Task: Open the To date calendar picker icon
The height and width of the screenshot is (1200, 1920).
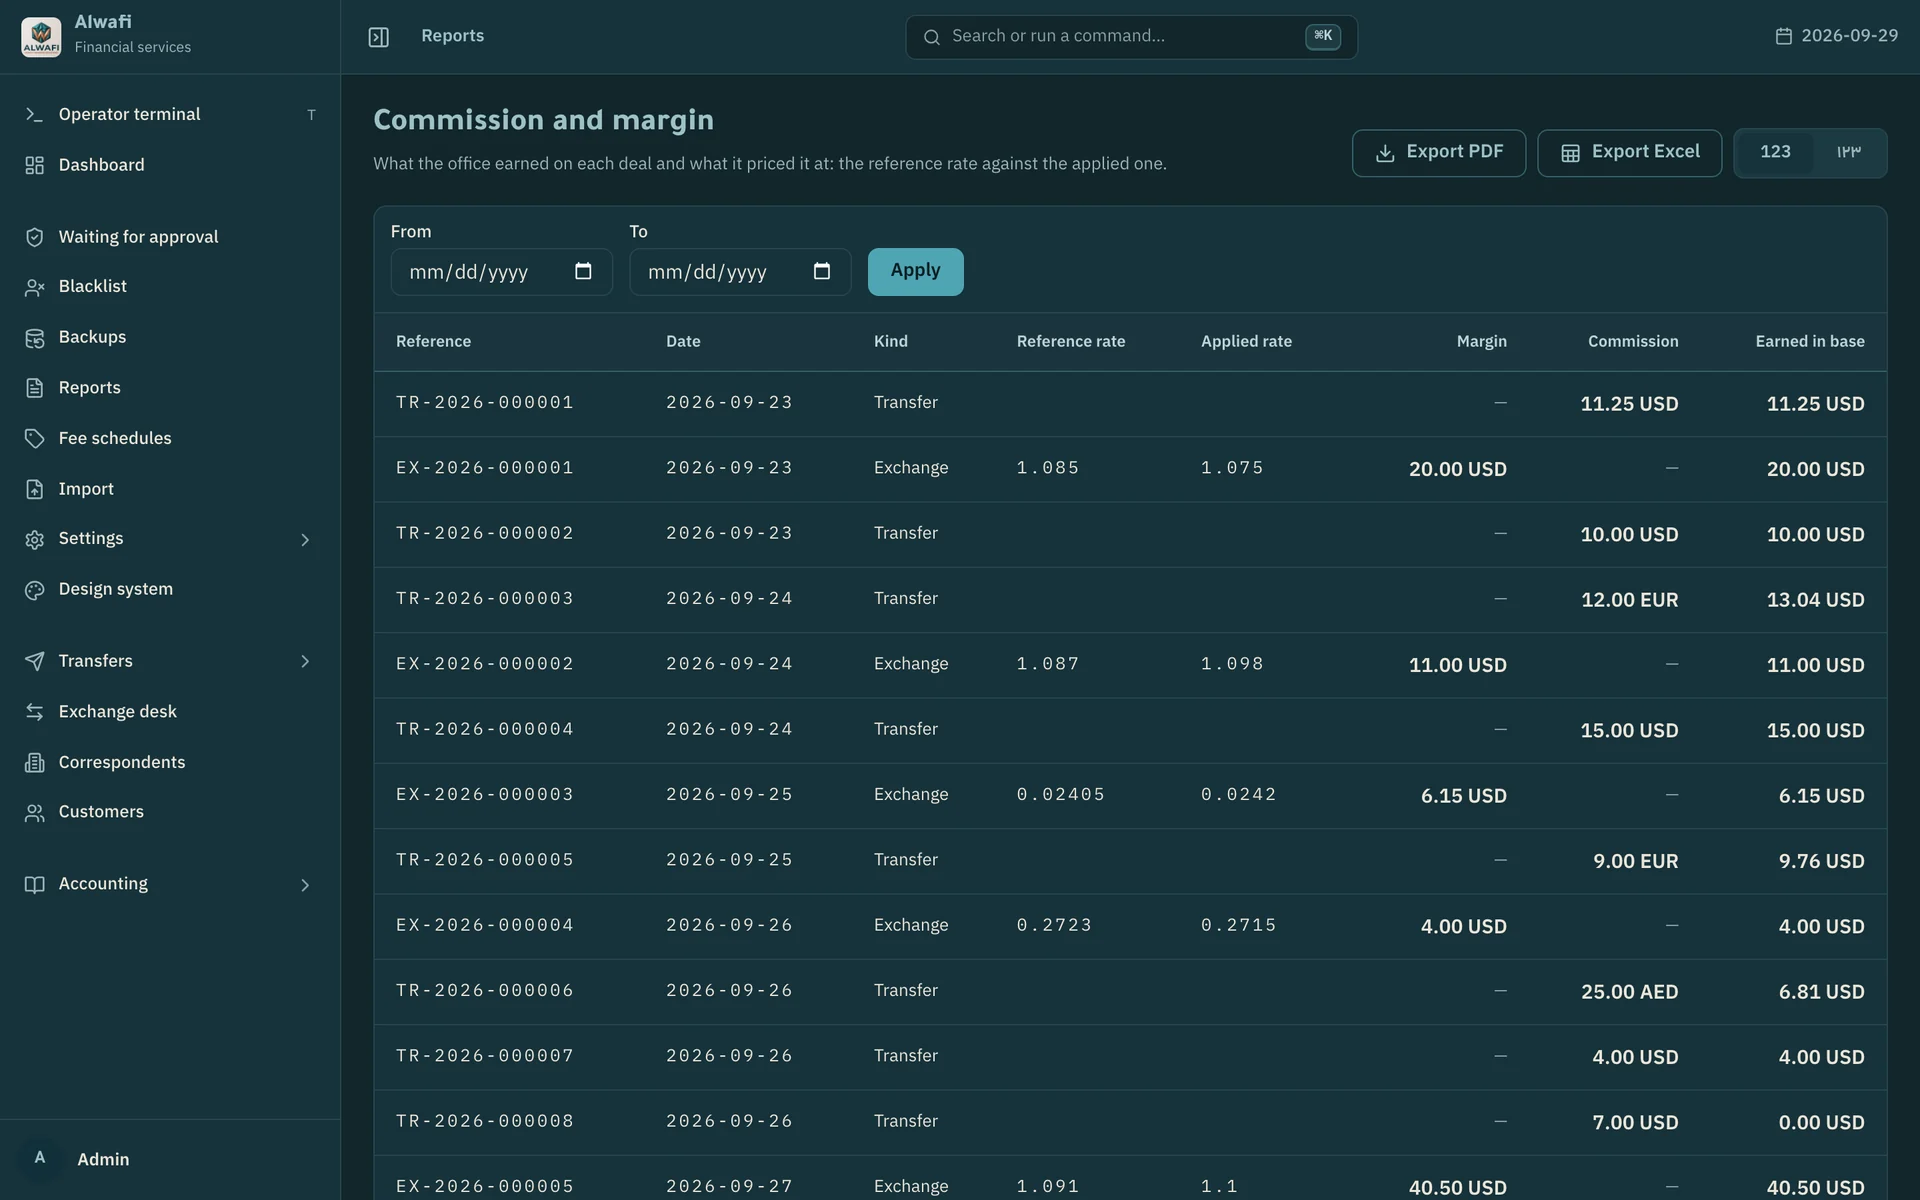Action: (822, 271)
